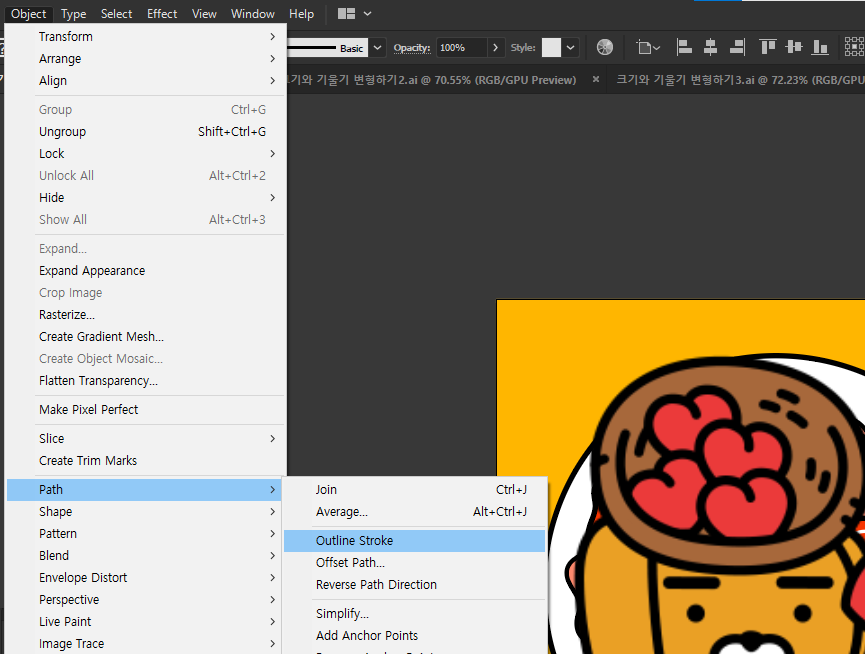The height and width of the screenshot is (654, 865).
Task: Open the Perspective submenu
Action: pos(144,600)
